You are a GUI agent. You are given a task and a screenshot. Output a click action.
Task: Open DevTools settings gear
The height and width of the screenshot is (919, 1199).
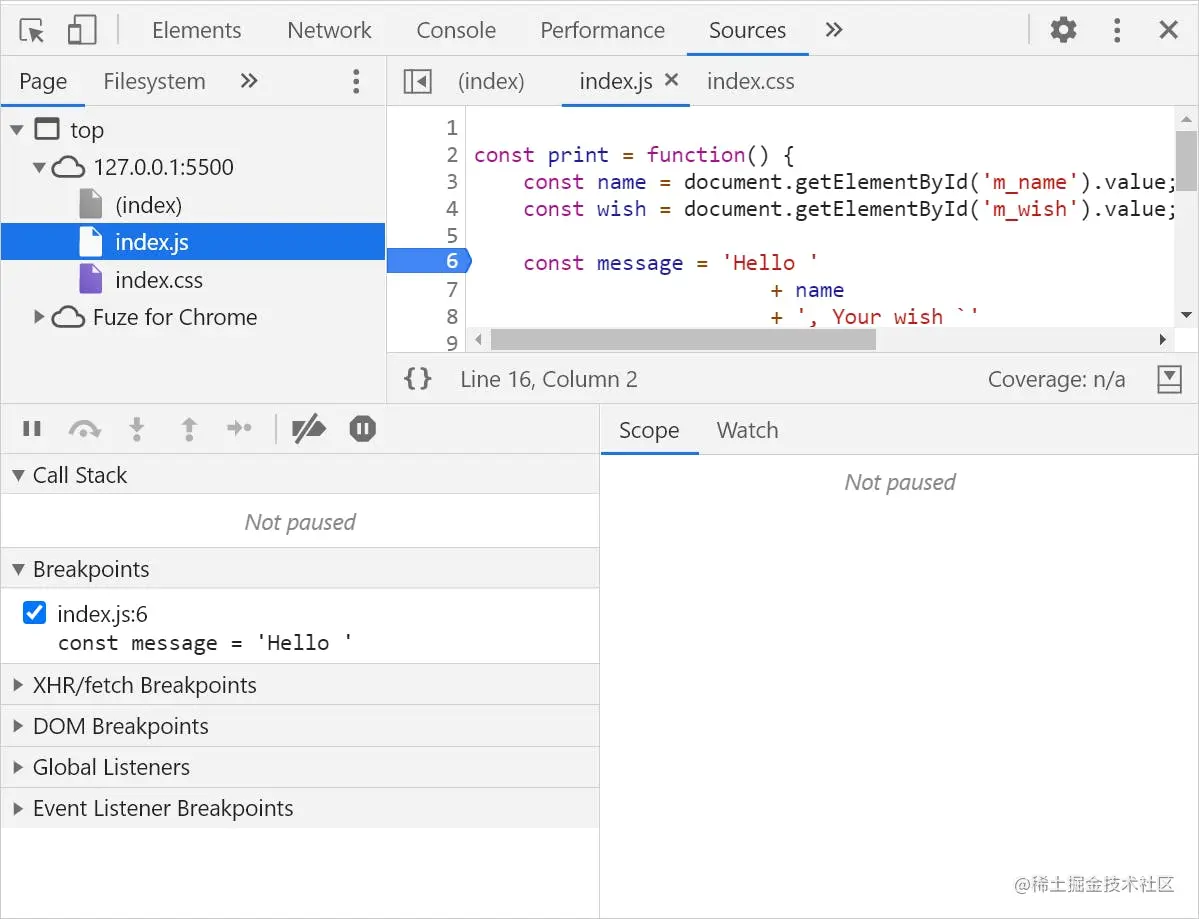(1063, 30)
